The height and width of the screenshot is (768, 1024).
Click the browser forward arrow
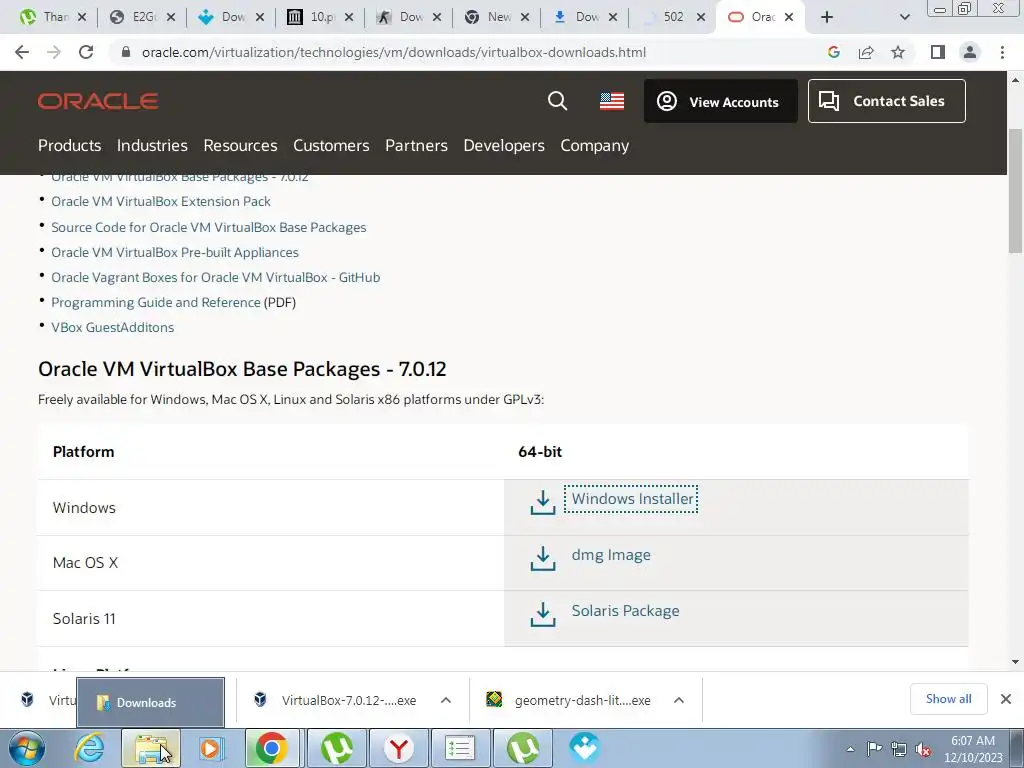pyautogui.click(x=54, y=52)
